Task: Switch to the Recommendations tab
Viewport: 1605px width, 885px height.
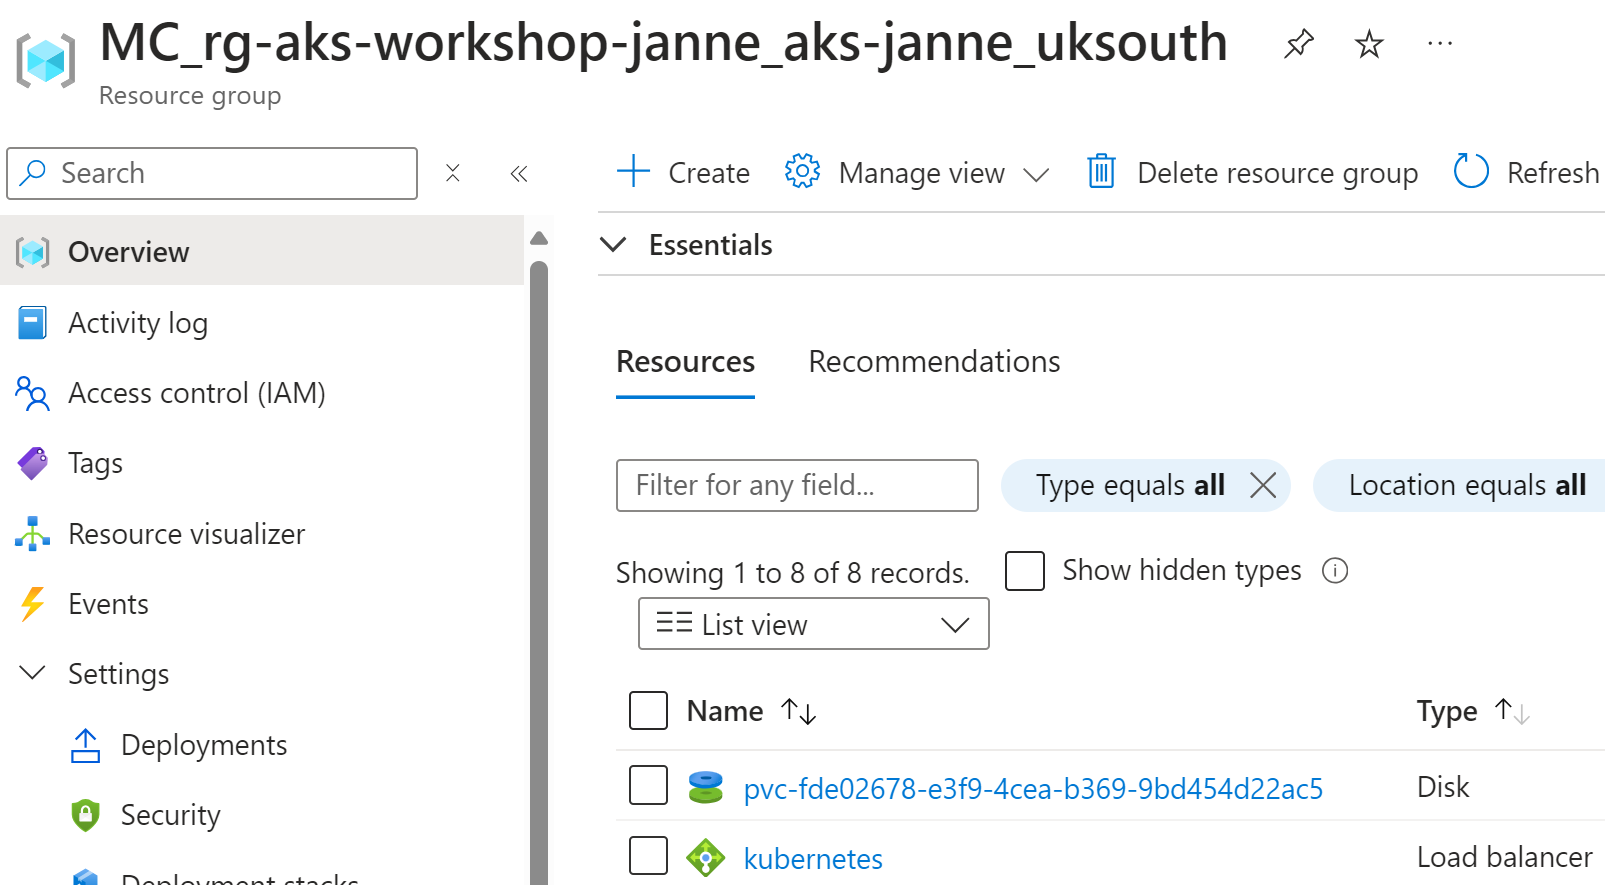Action: click(934, 361)
